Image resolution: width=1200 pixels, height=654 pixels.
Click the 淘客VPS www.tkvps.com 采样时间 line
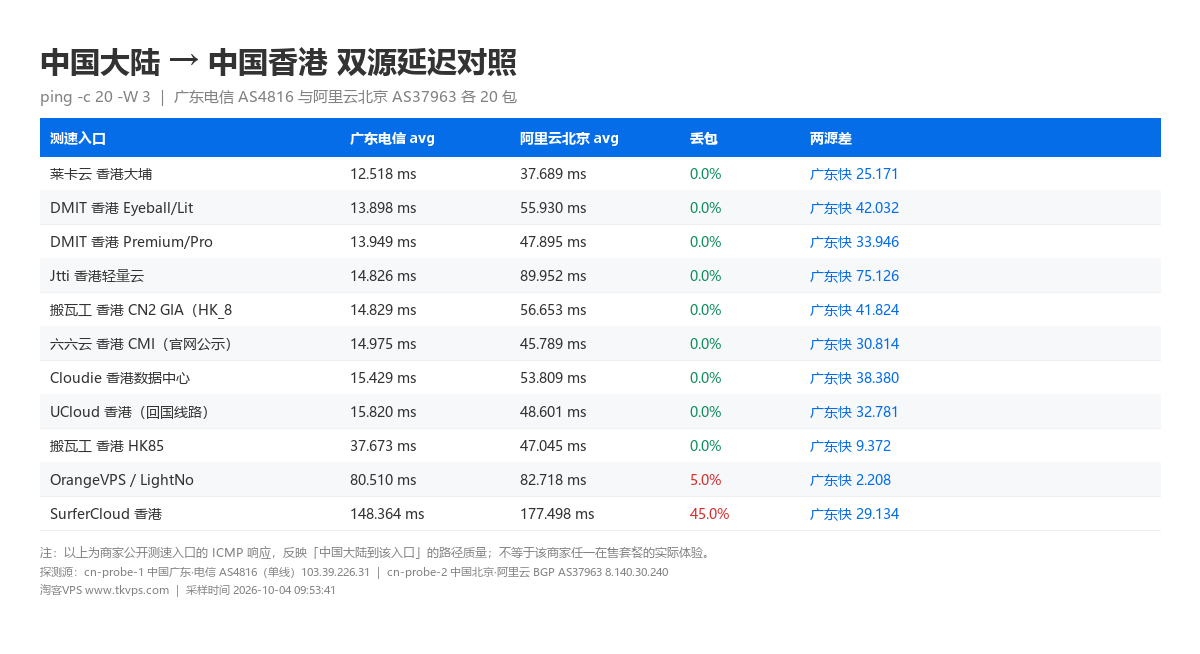[x=188, y=590]
